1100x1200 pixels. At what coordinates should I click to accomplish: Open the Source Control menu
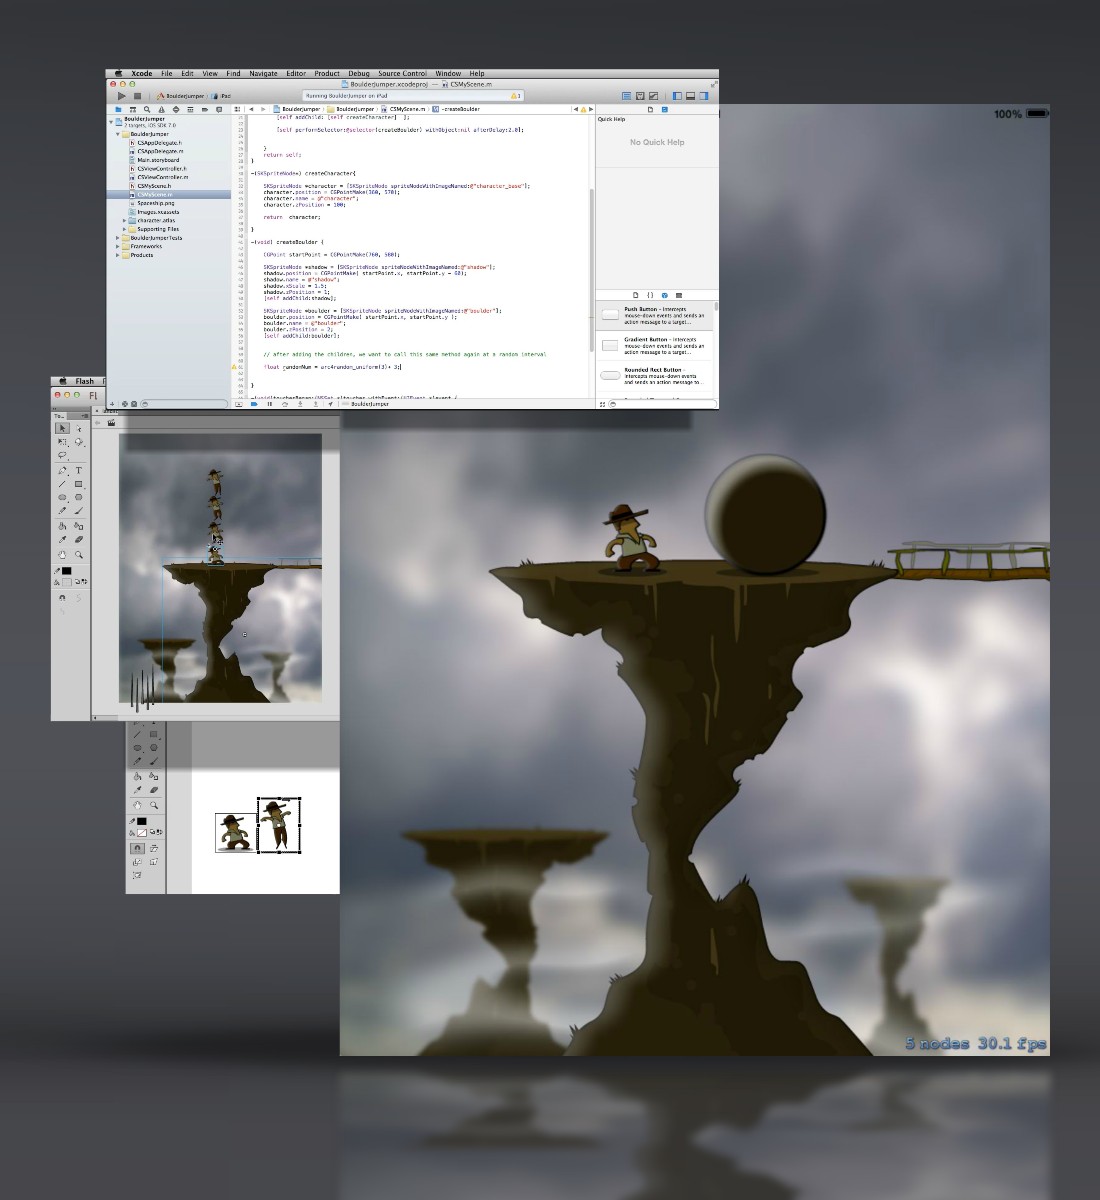(x=402, y=73)
